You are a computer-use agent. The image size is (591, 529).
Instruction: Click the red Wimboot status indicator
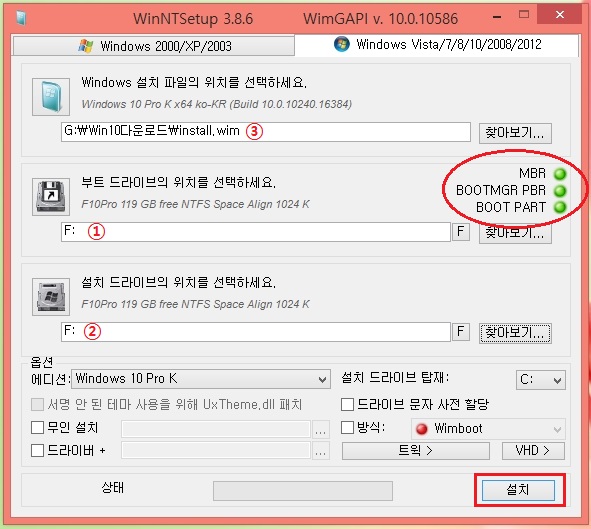click(x=421, y=429)
